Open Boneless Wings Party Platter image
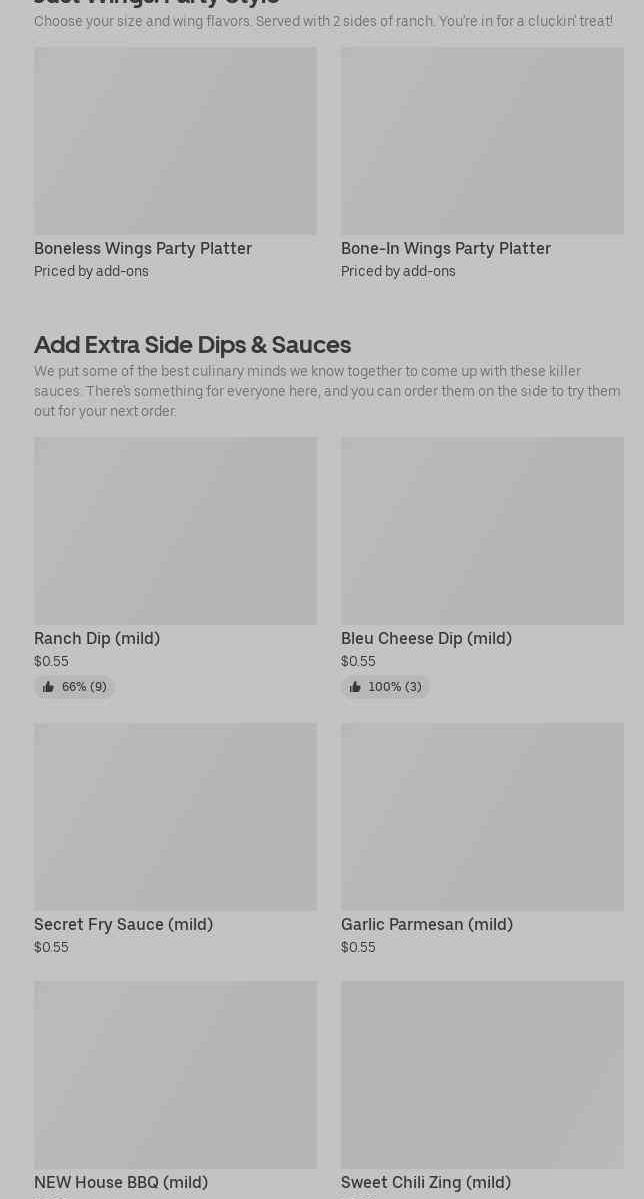This screenshot has height=1199, width=644. (x=175, y=141)
